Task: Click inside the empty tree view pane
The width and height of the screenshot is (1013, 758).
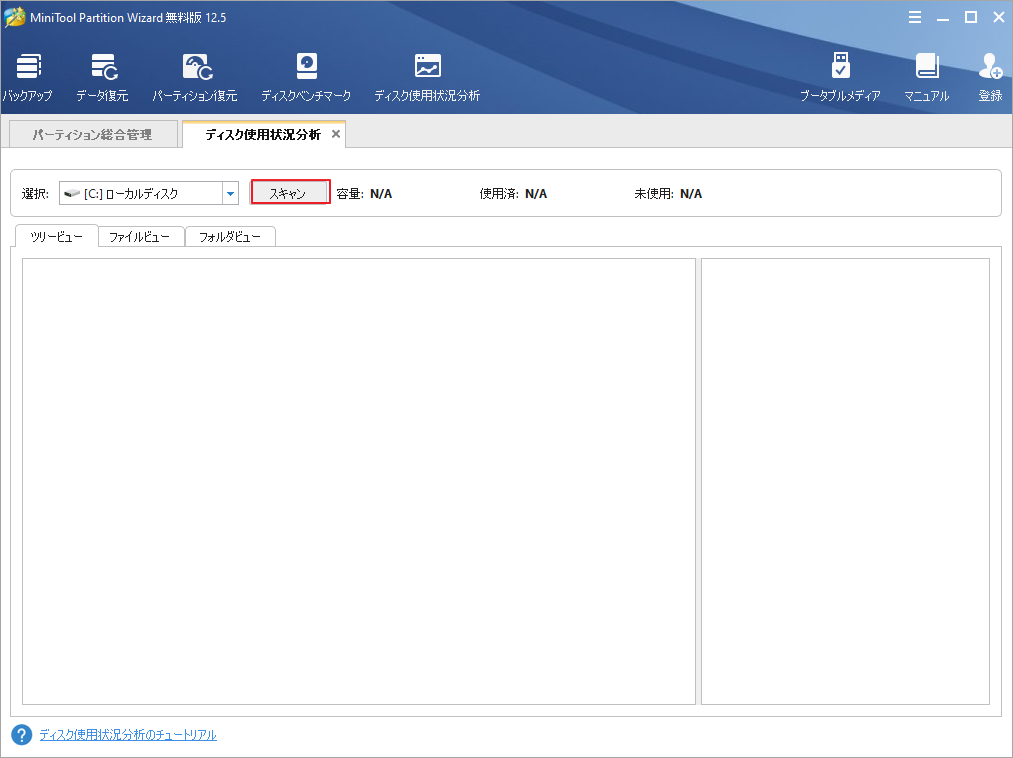Action: [358, 480]
